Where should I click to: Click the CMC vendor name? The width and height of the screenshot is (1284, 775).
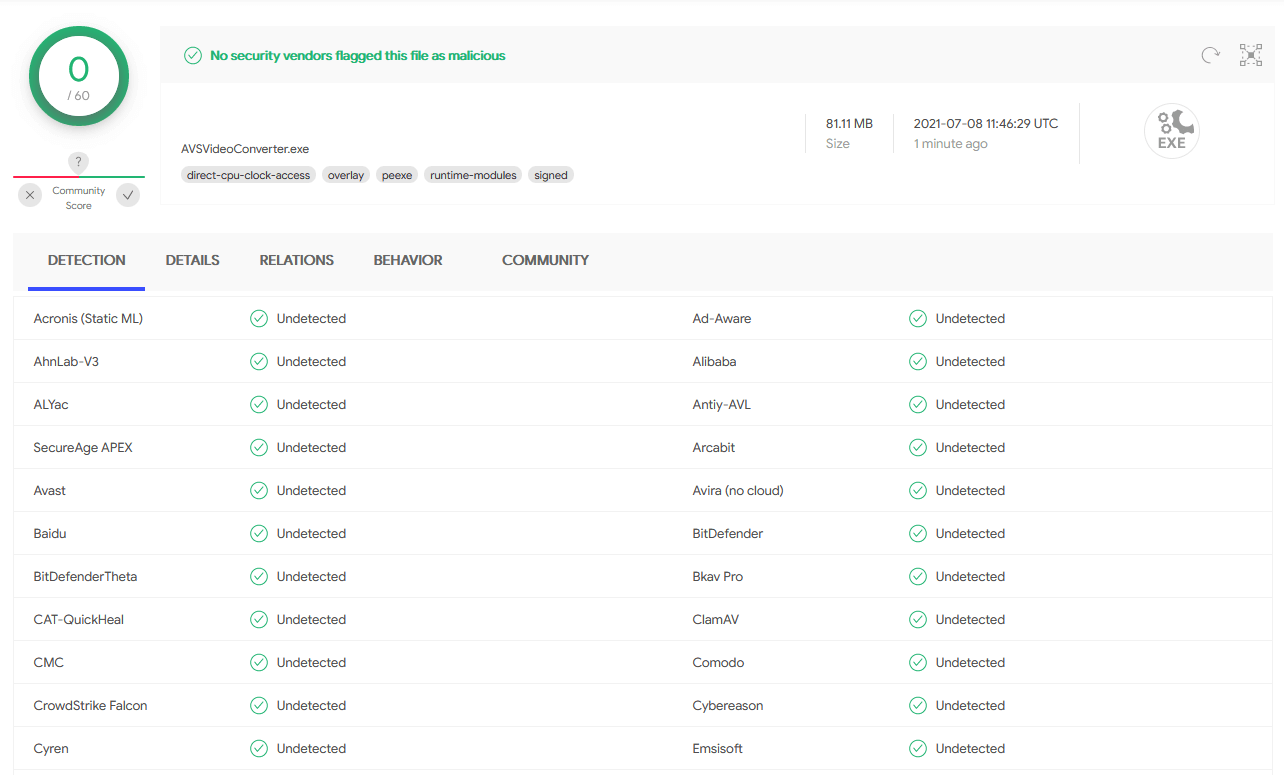pyautogui.click(x=49, y=663)
